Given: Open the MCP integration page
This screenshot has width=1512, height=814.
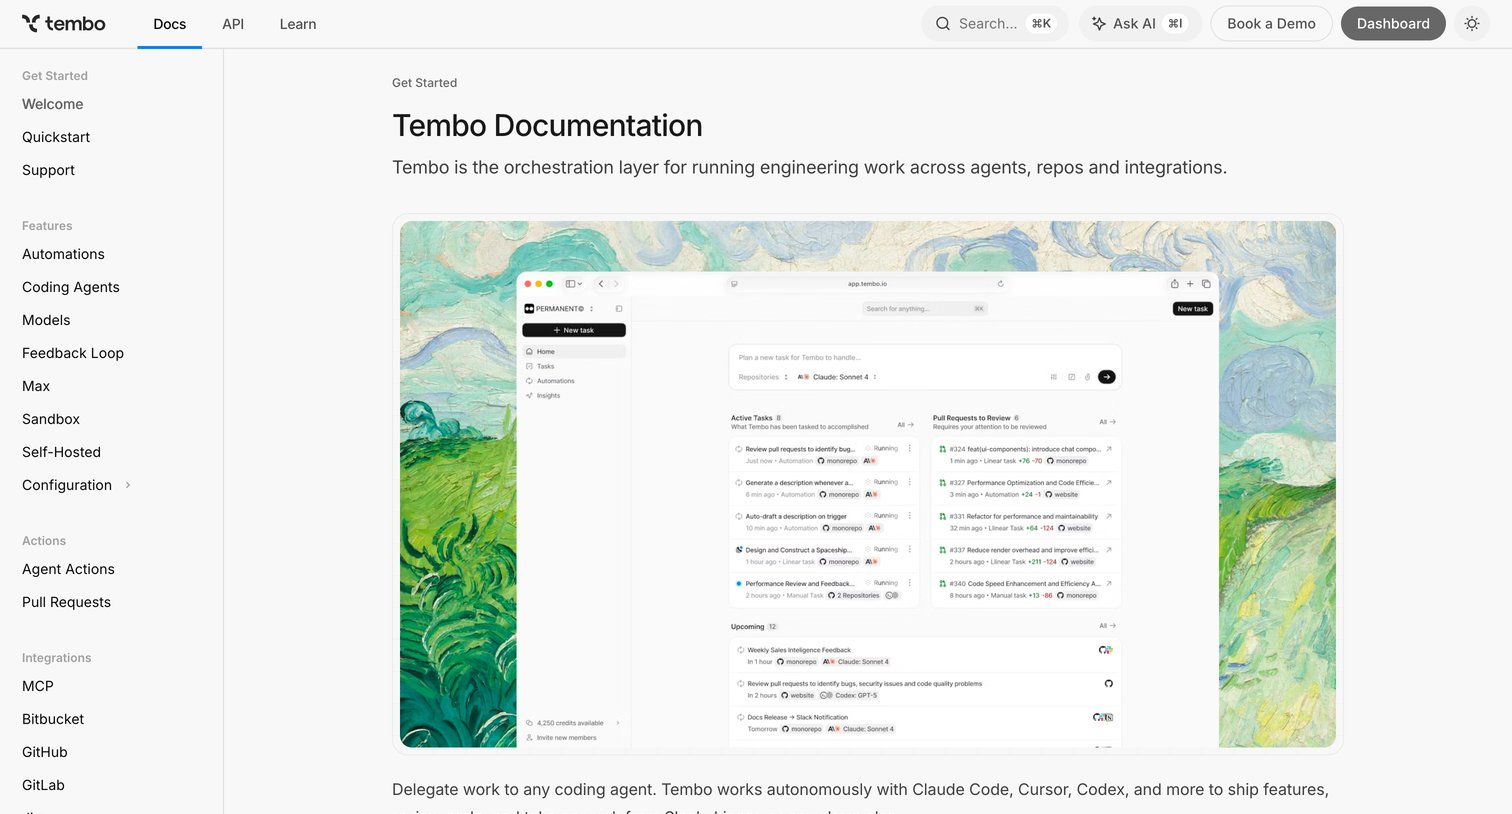Looking at the screenshot, I should (38, 686).
